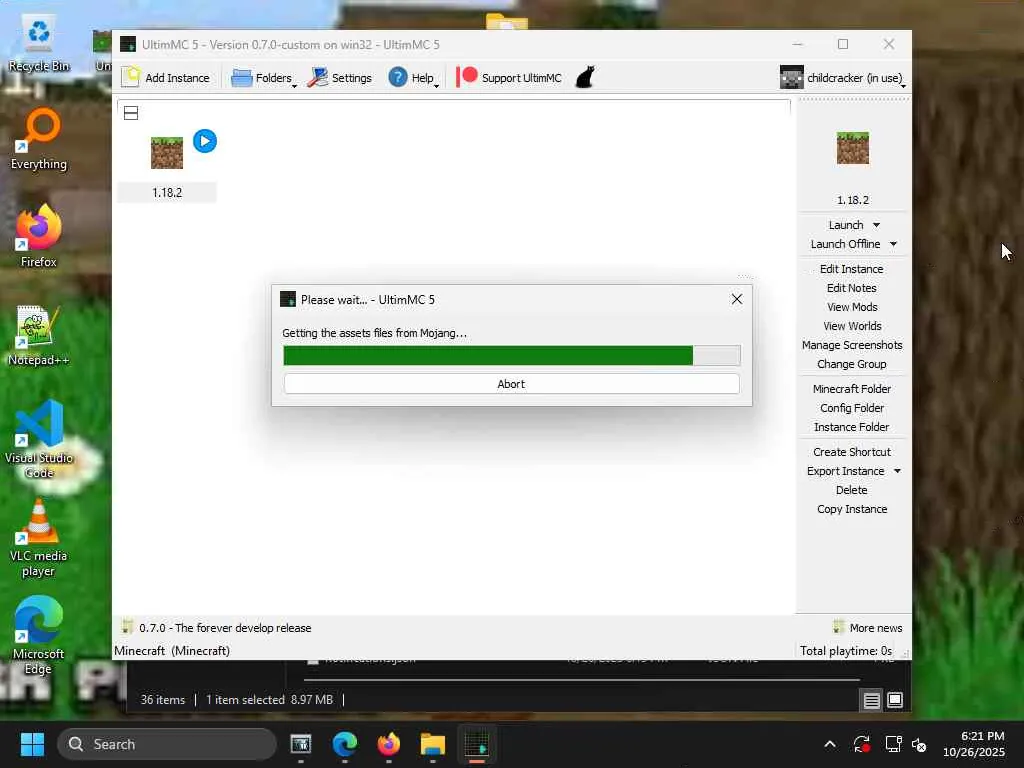Click the UltimMC title bar app icon
The height and width of the screenshot is (768, 1024).
click(x=128, y=44)
